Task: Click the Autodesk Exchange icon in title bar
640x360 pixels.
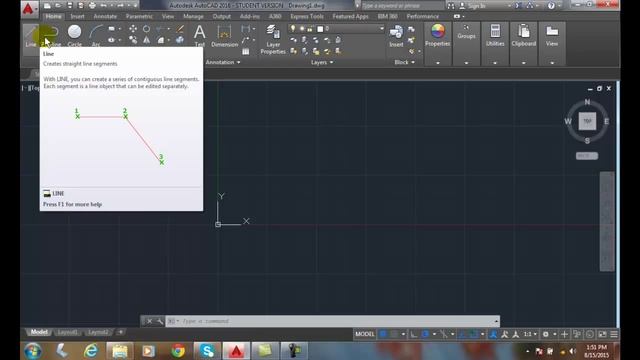Action: (x=518, y=6)
